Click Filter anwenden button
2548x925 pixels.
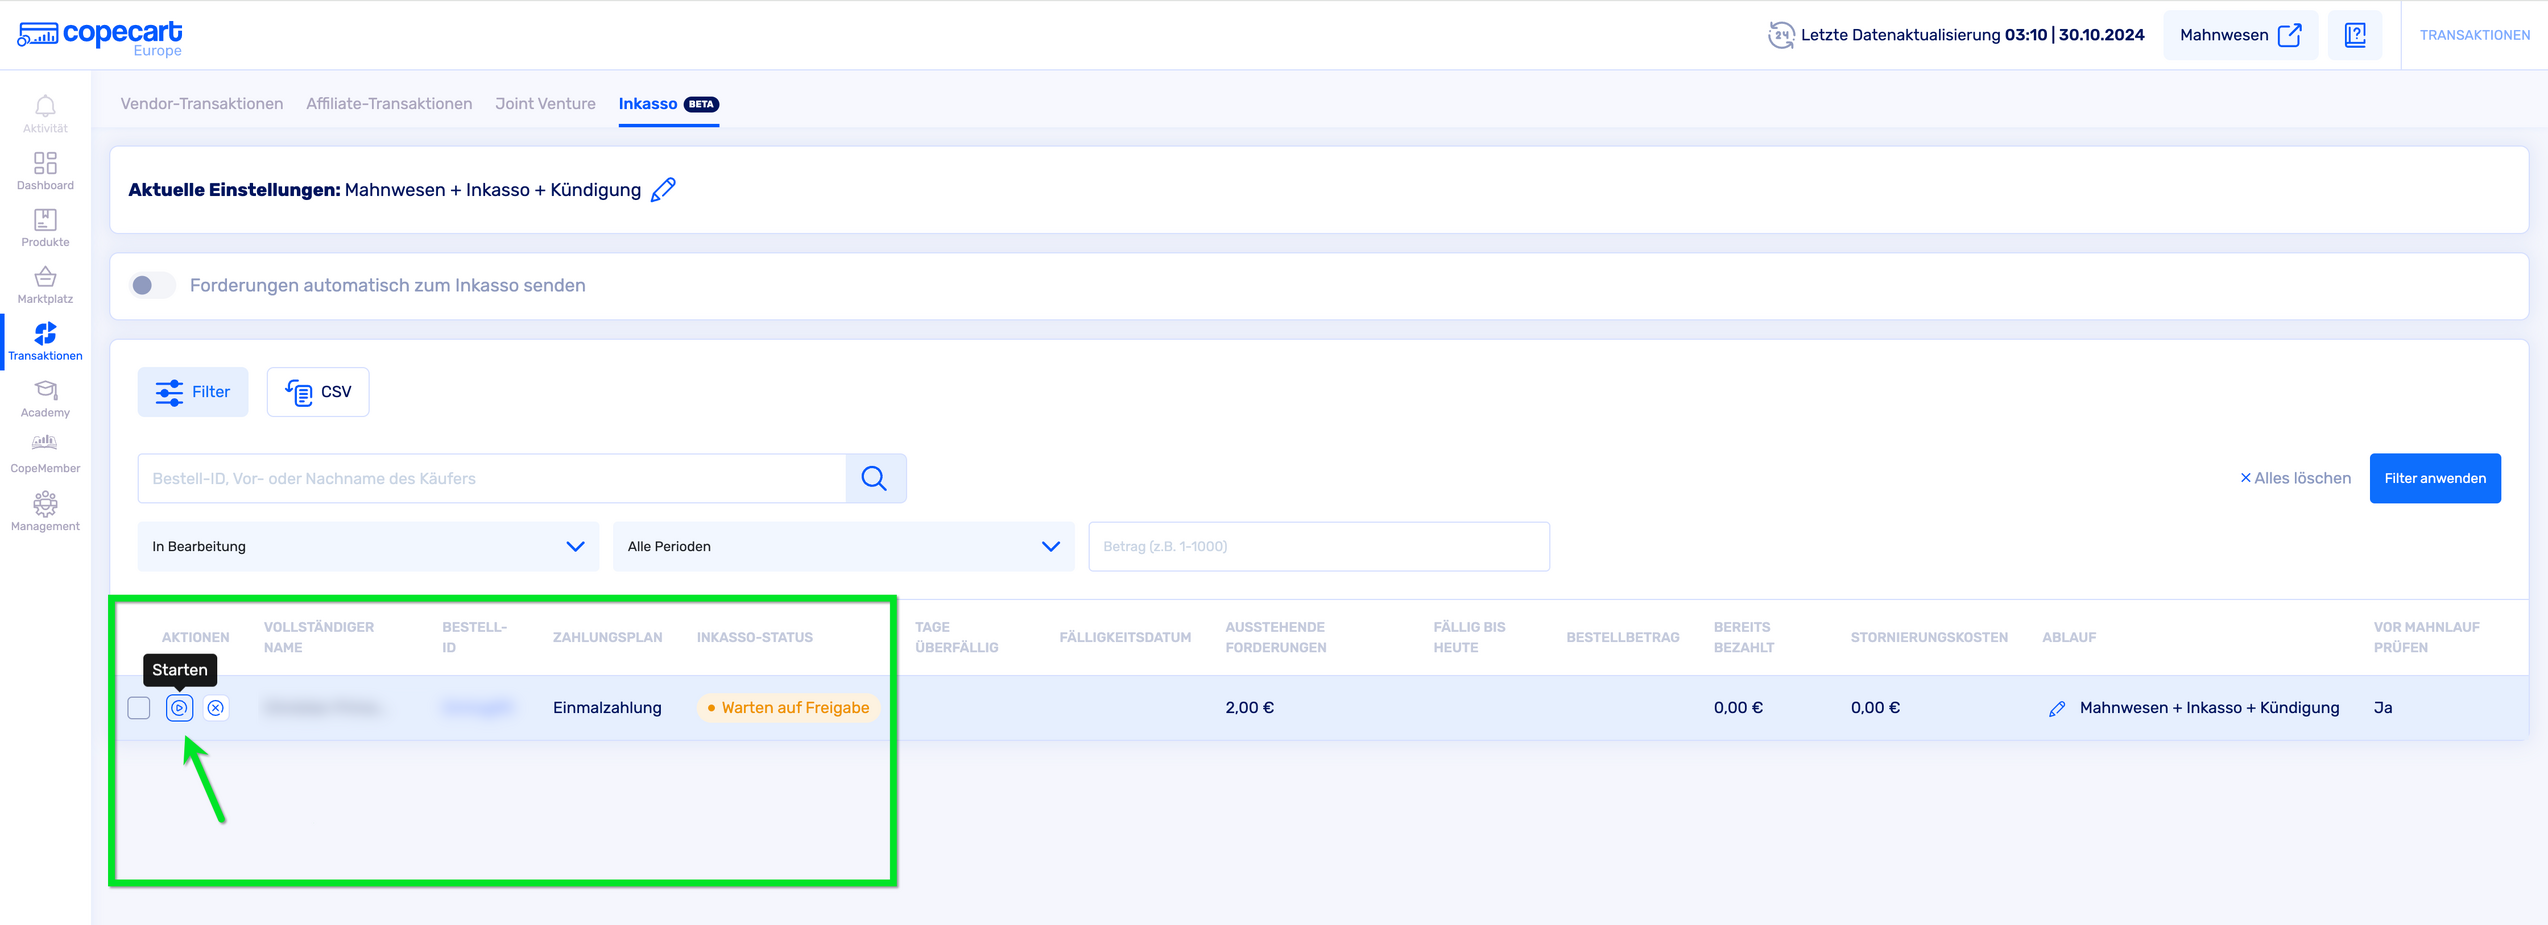(2434, 479)
